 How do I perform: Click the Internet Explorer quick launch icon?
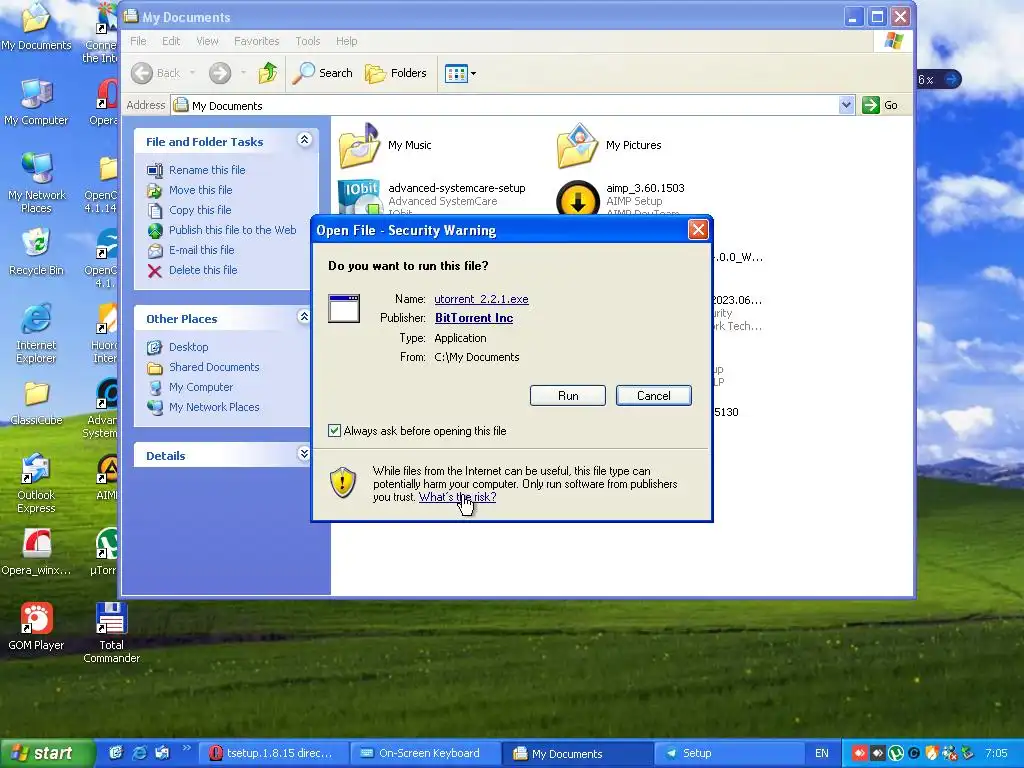[x=140, y=753]
